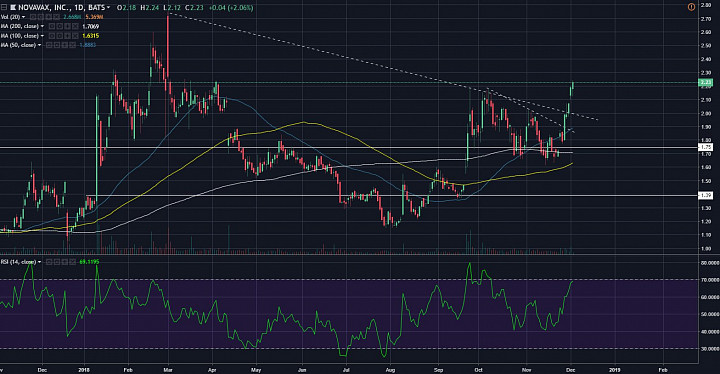Expand the MA (200, close) dropdown arrow
This screenshot has height=374, width=720.
(43, 26)
